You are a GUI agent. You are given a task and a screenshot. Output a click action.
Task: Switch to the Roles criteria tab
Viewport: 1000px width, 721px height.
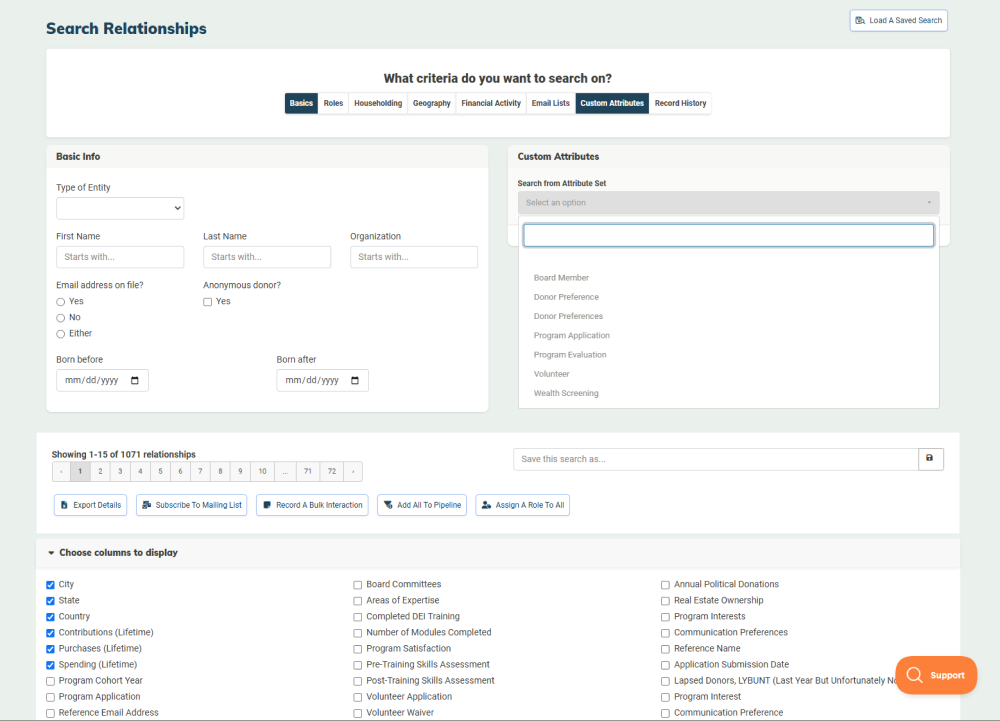(x=333, y=103)
